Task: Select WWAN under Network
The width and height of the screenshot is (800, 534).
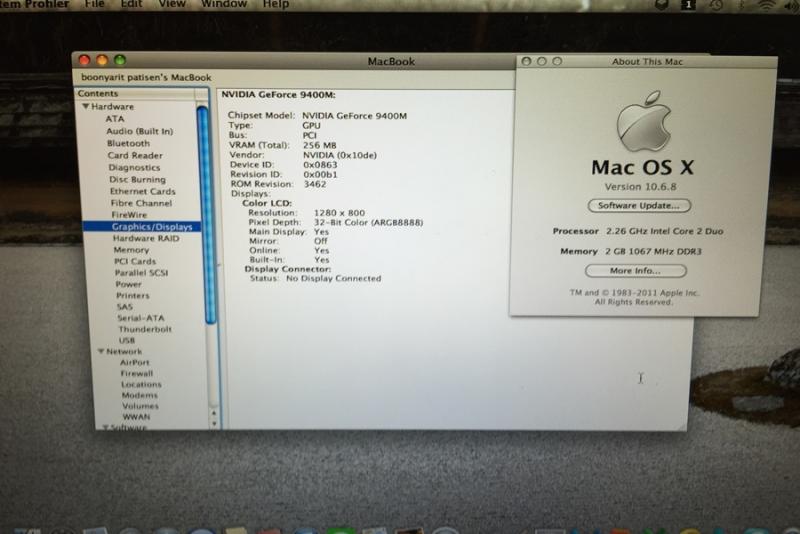Action: 136,417
